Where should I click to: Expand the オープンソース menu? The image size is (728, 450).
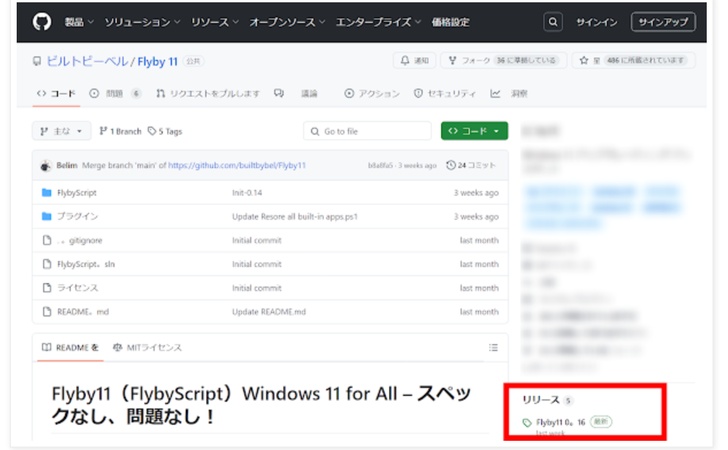pyautogui.click(x=287, y=22)
